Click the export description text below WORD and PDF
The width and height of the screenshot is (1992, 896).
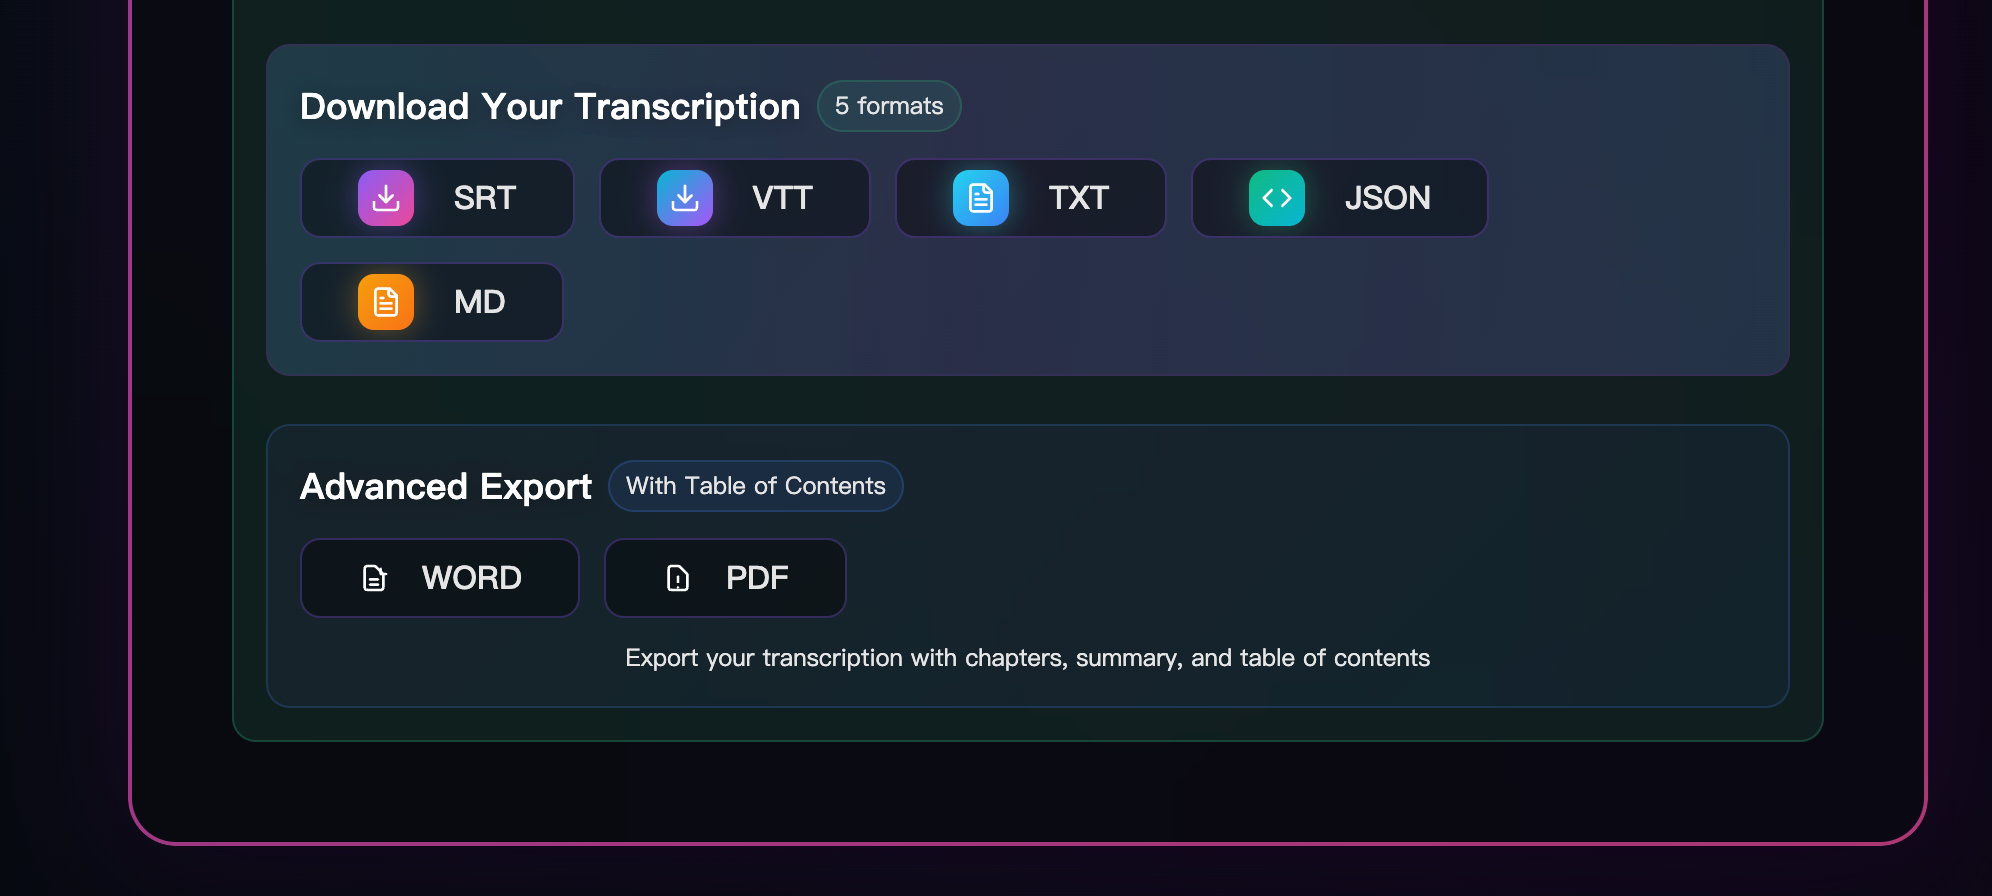pos(1027,658)
